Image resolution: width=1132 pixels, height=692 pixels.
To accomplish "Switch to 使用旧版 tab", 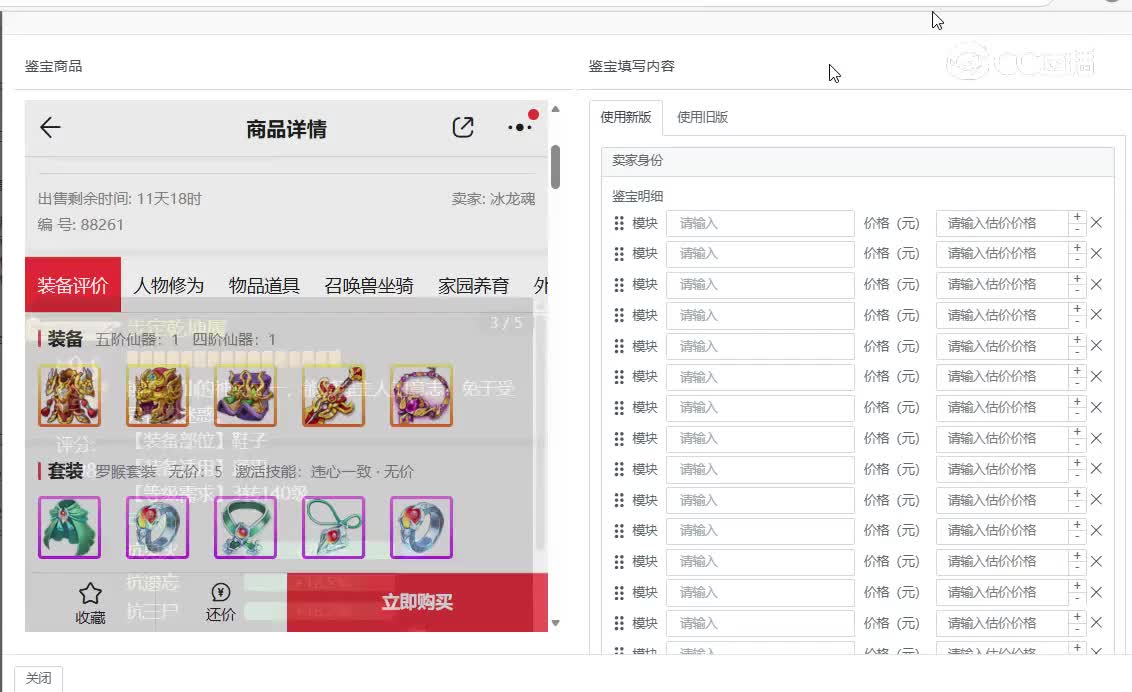I will tap(702, 117).
